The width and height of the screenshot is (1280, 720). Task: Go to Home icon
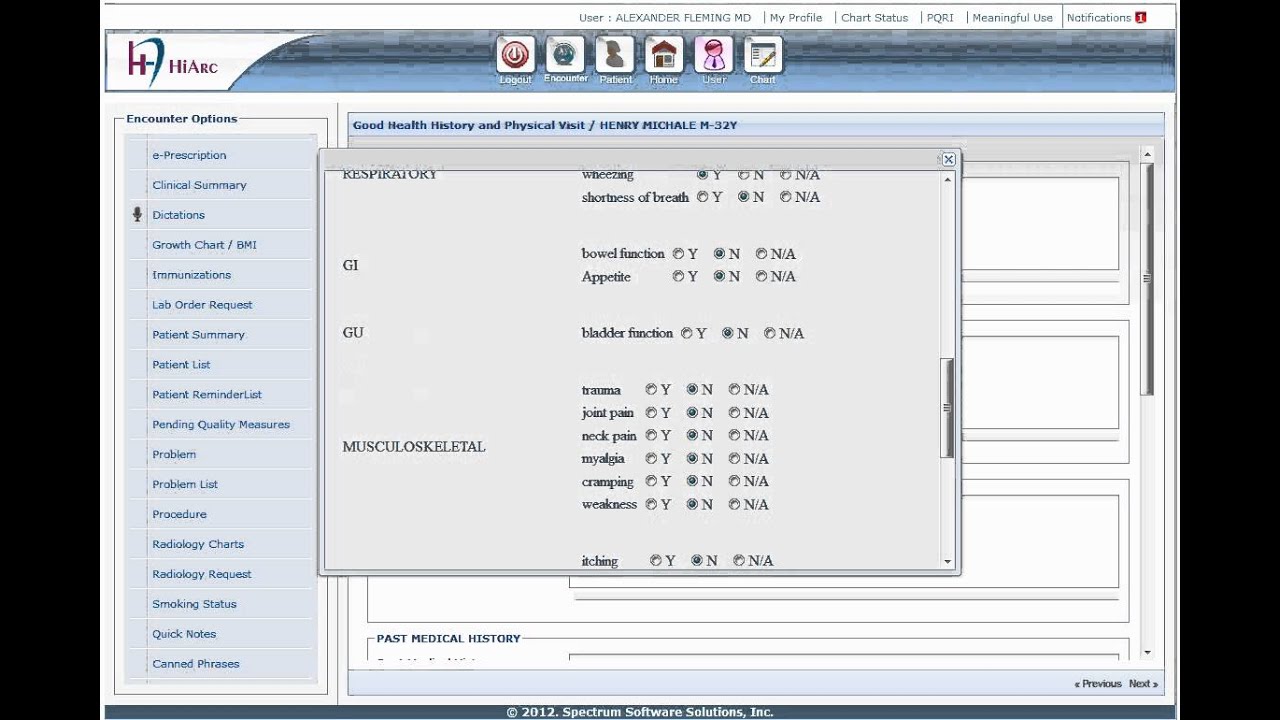pyautogui.click(x=664, y=55)
